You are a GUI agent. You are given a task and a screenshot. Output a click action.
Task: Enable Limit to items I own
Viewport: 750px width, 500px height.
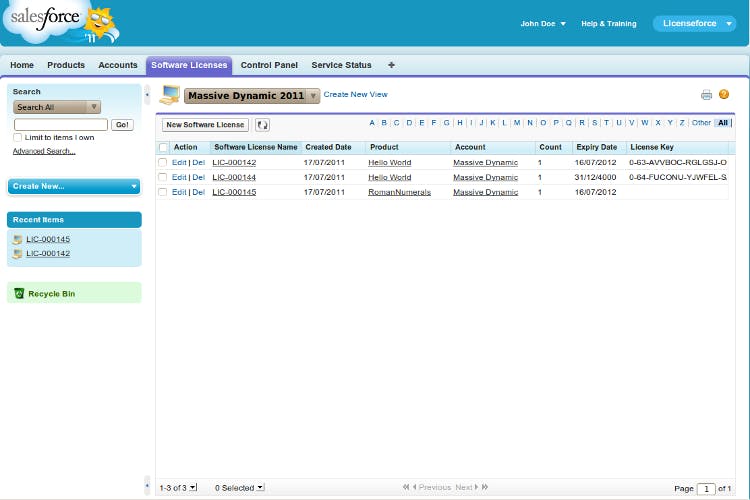18,137
